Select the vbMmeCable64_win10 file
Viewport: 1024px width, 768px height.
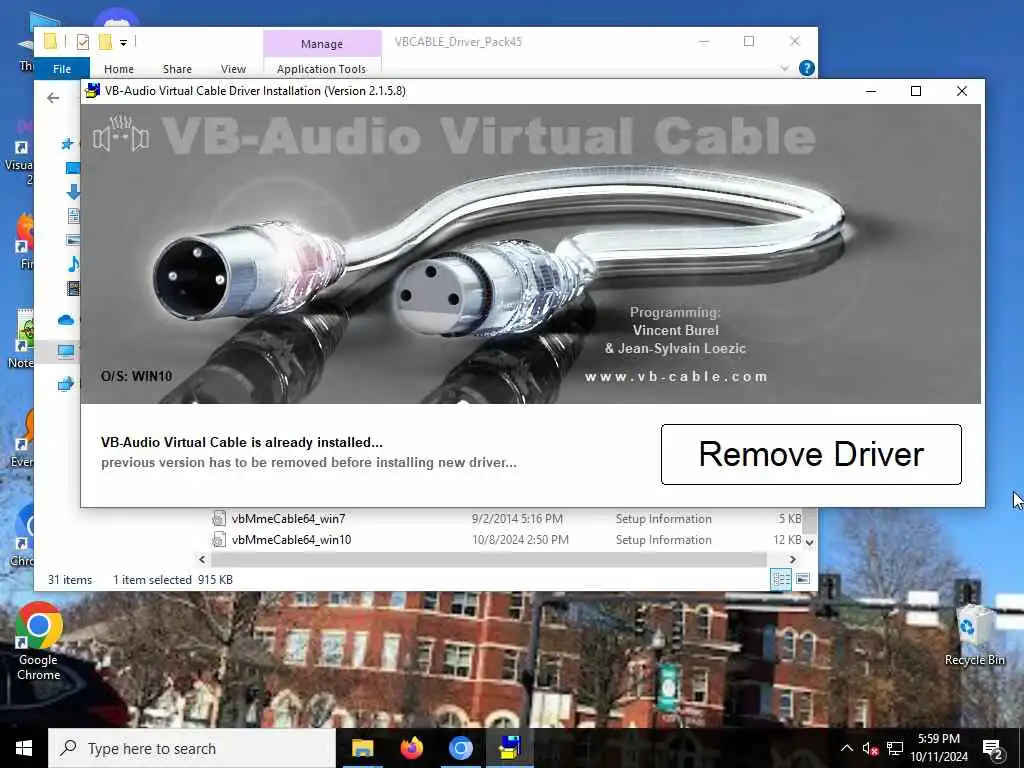291,539
